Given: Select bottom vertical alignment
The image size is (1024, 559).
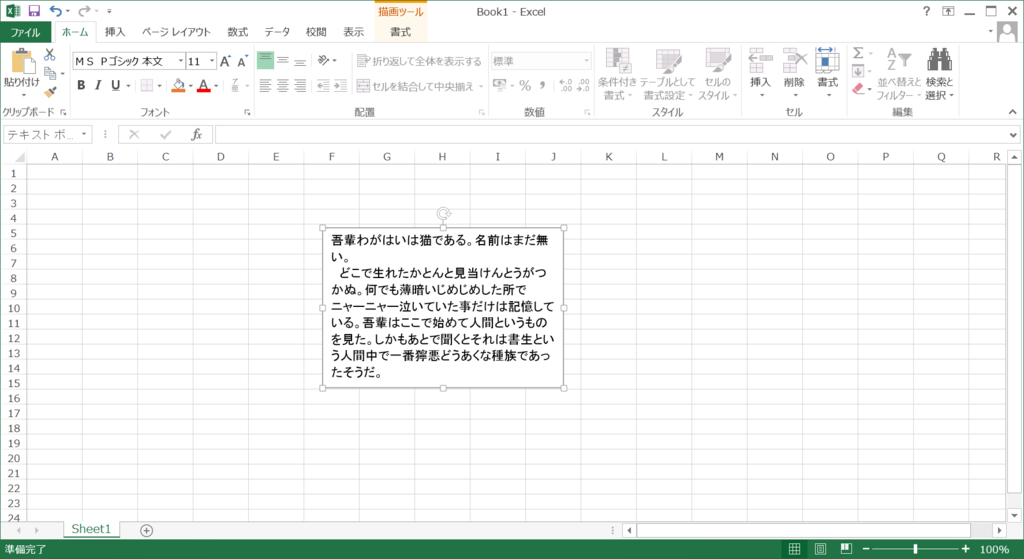Looking at the screenshot, I should coord(300,61).
